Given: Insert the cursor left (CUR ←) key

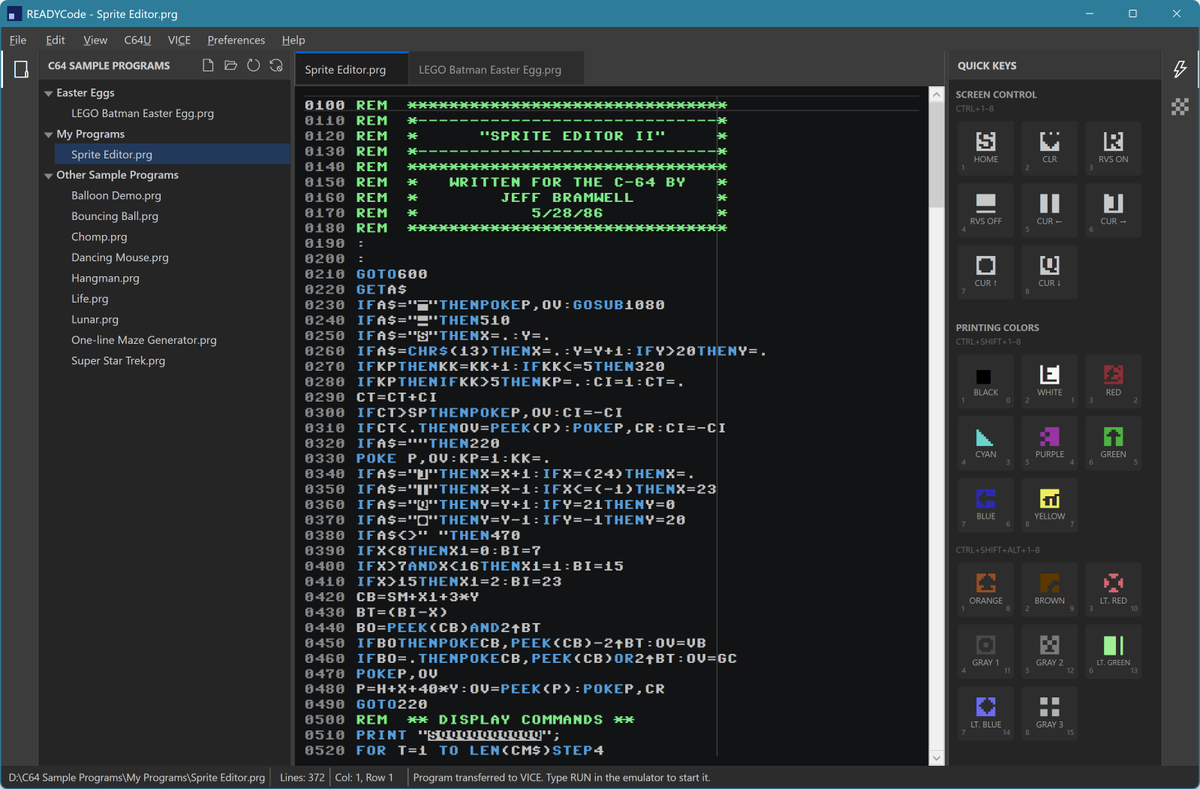Looking at the screenshot, I should point(1050,210).
